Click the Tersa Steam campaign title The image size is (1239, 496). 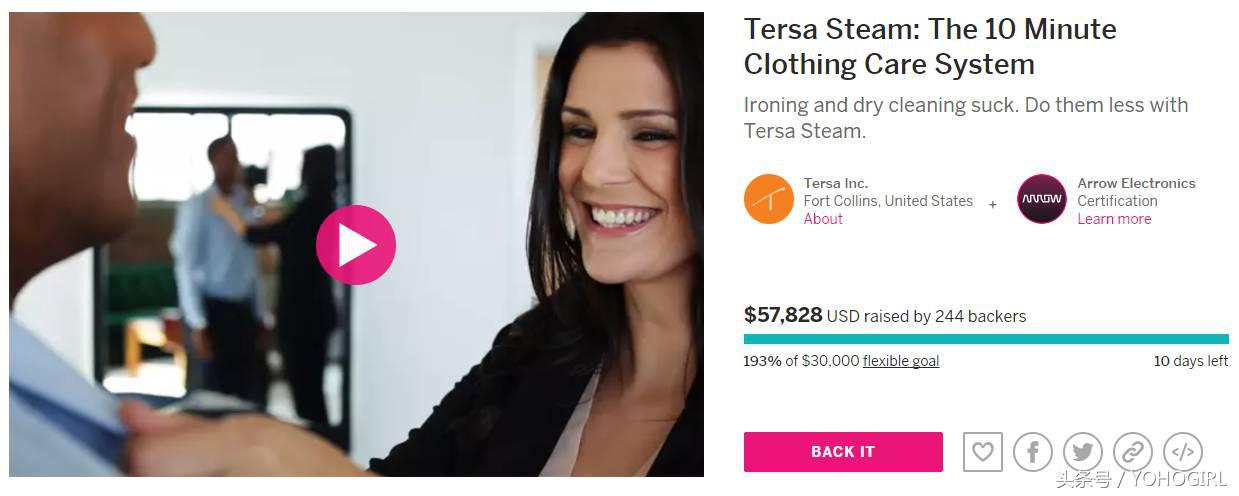pos(929,46)
